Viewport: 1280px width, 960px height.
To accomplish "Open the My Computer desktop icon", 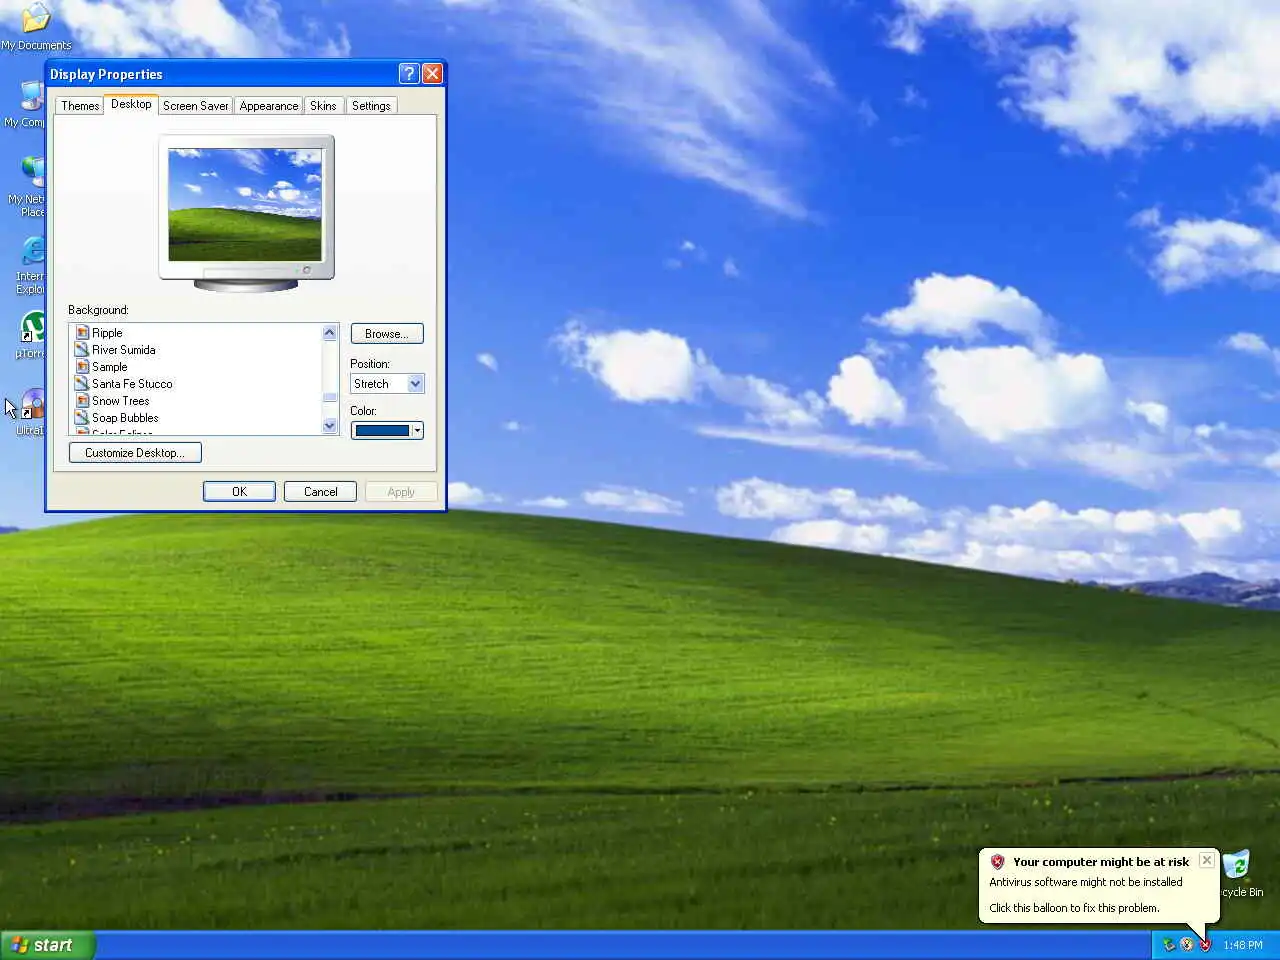I will click(33, 97).
